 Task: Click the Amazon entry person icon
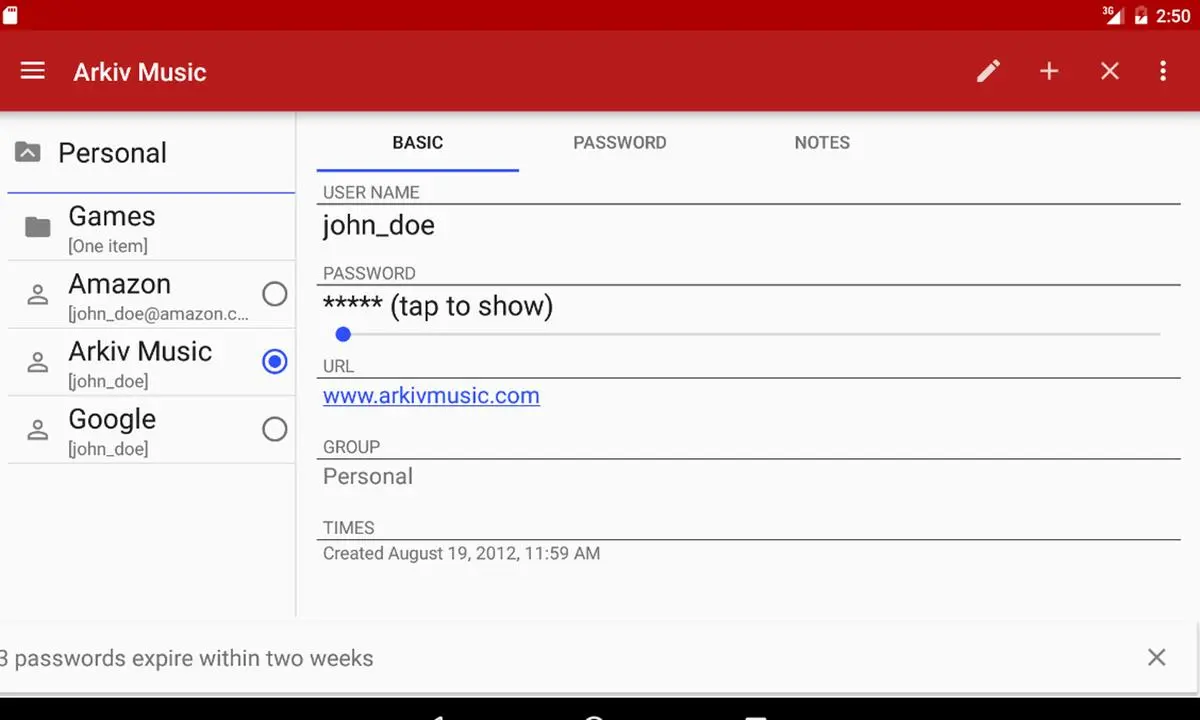pos(38,295)
